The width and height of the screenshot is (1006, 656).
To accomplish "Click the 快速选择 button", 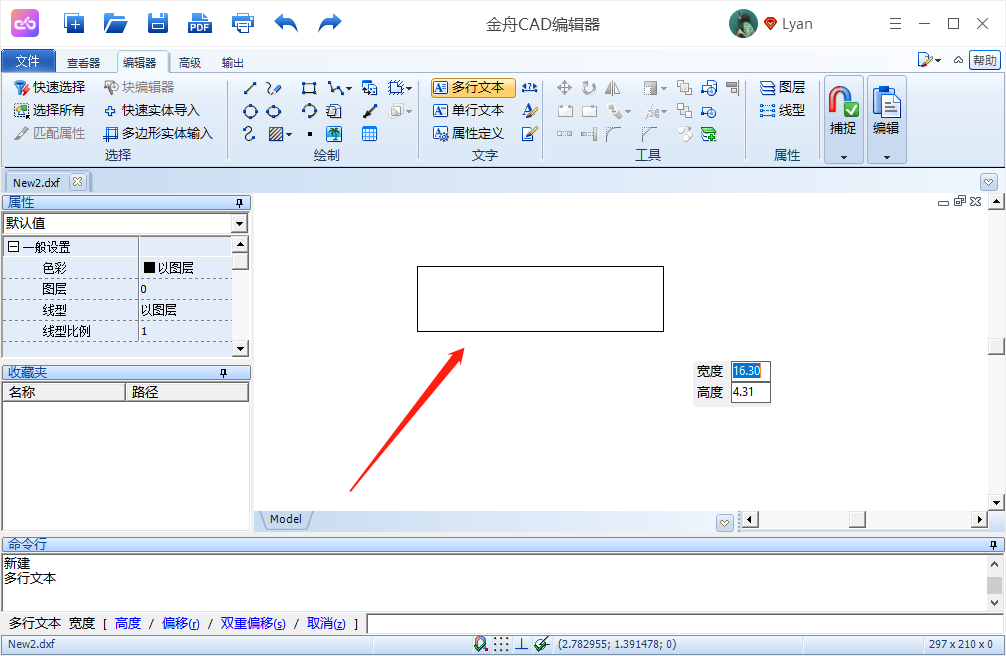I will [49, 87].
